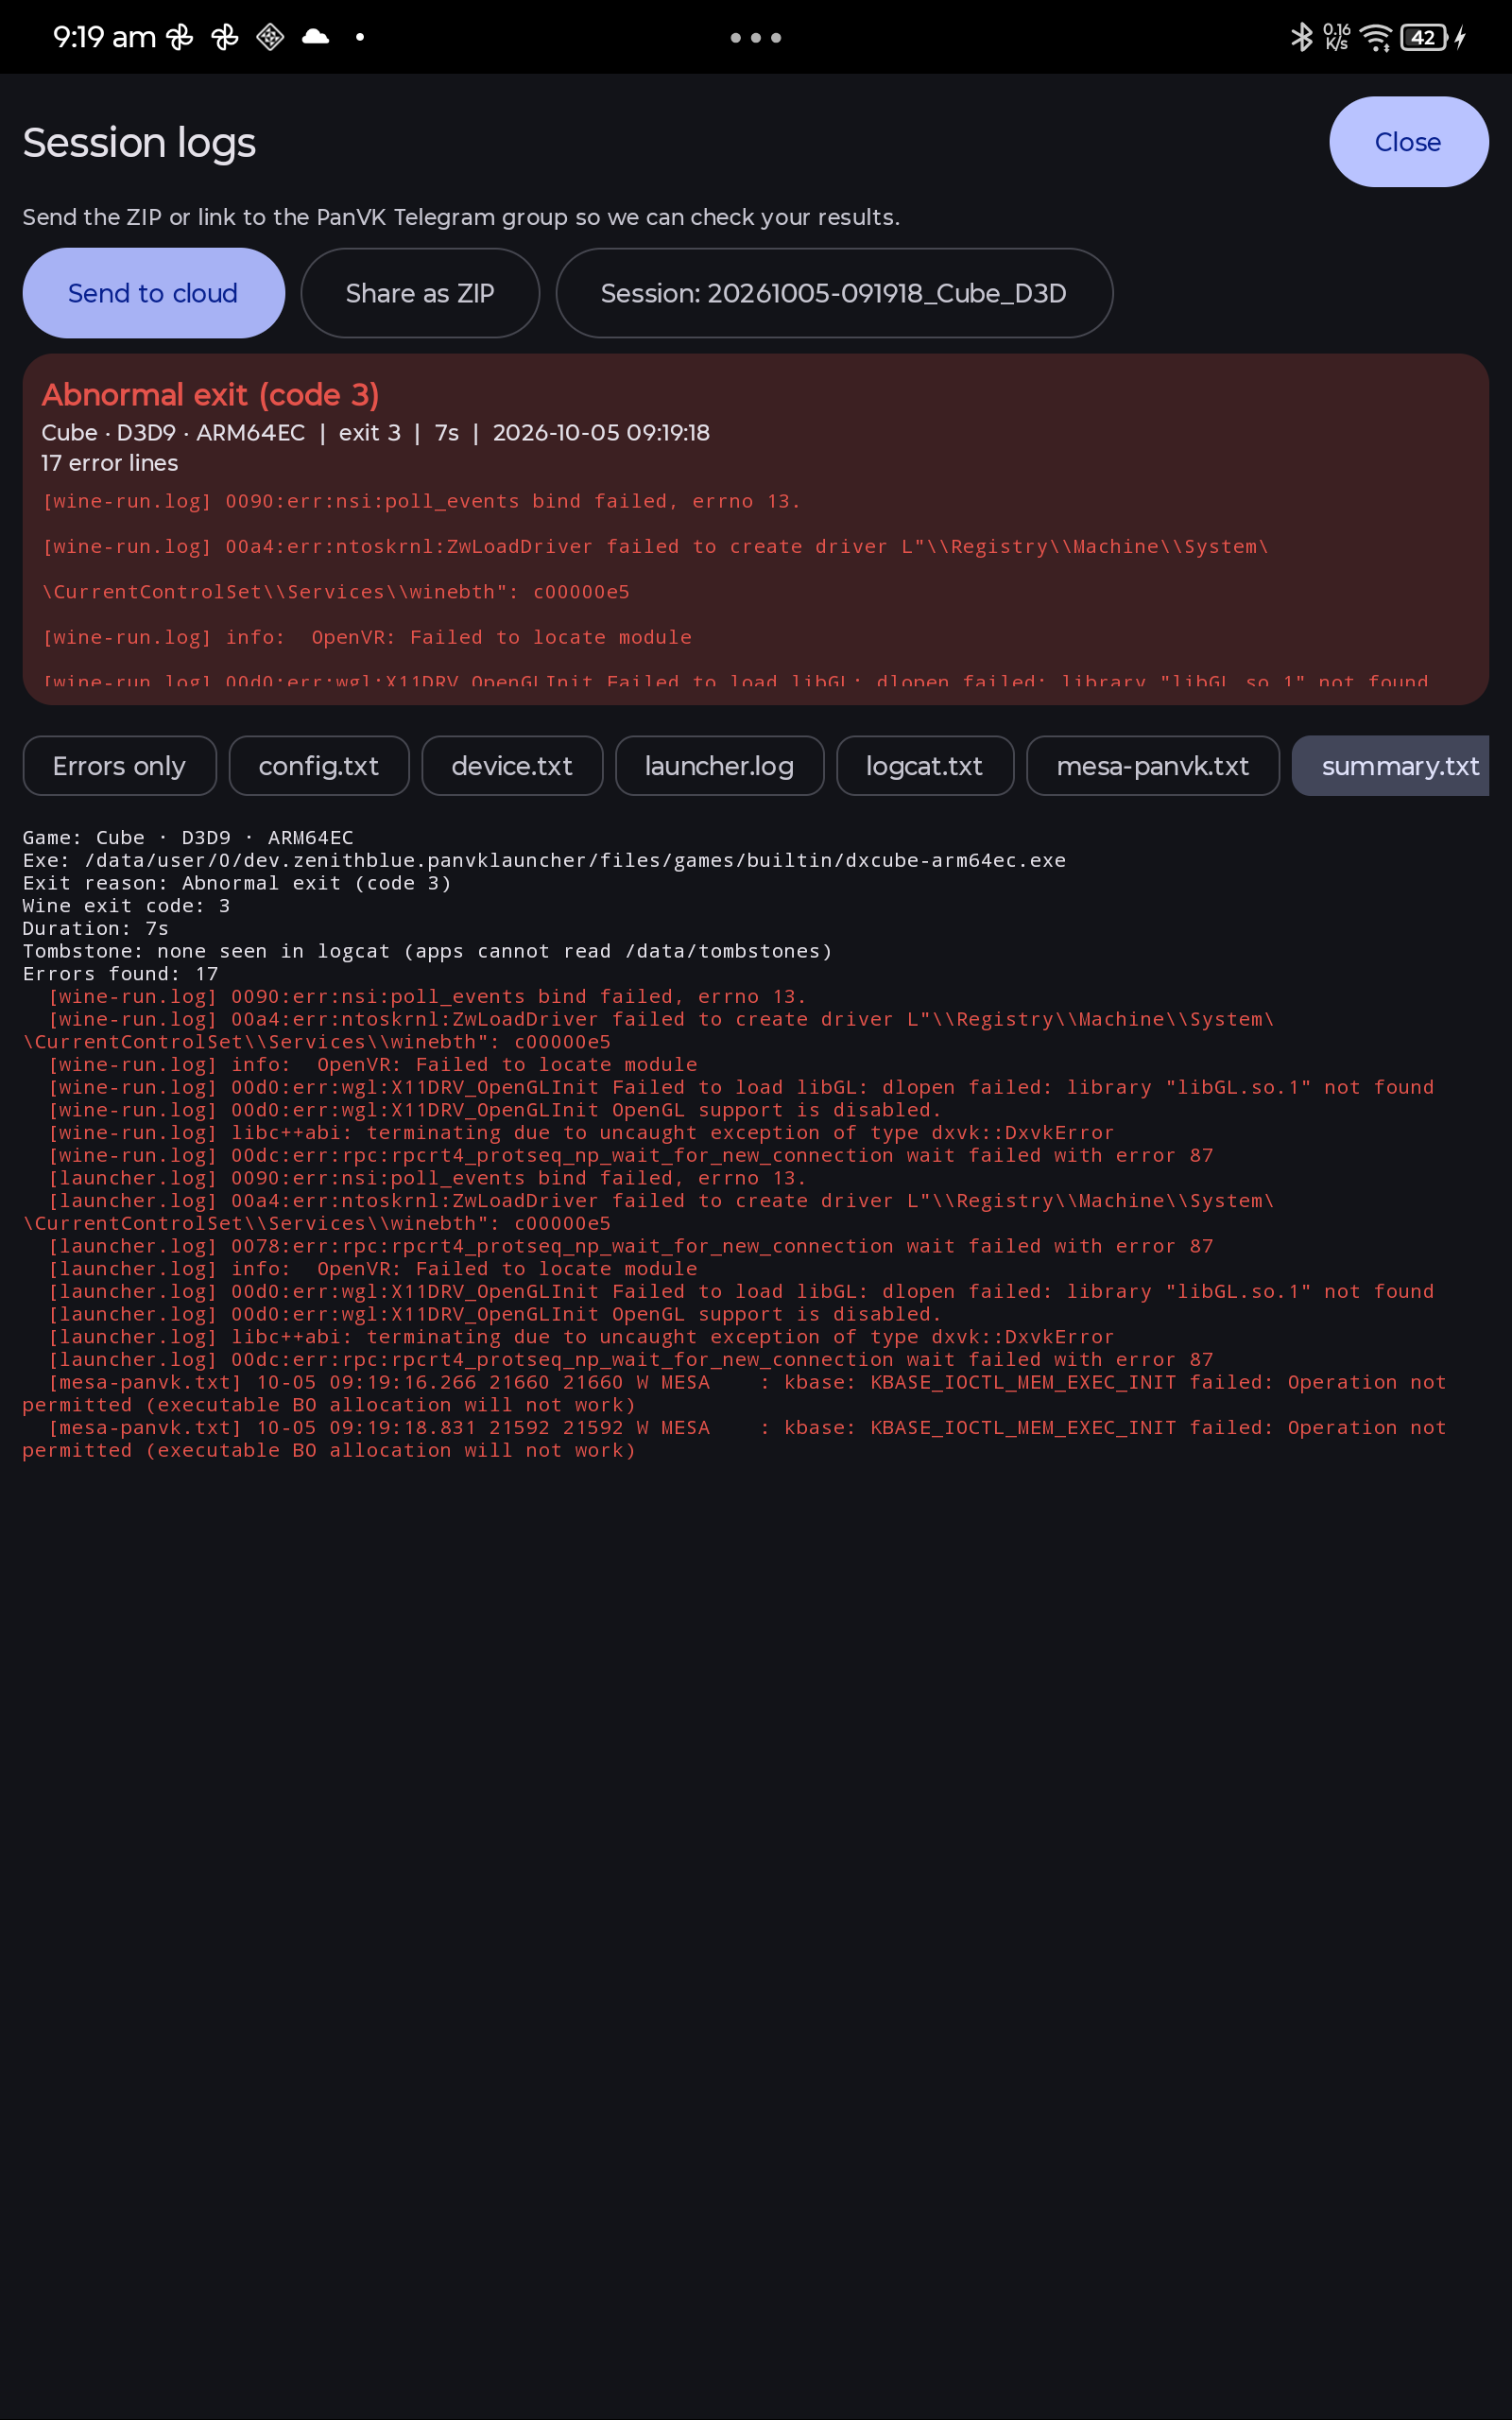1512x2420 pixels.
Task: Tap the 'Send the ZIP or link' instruction text
Action: pos(461,217)
